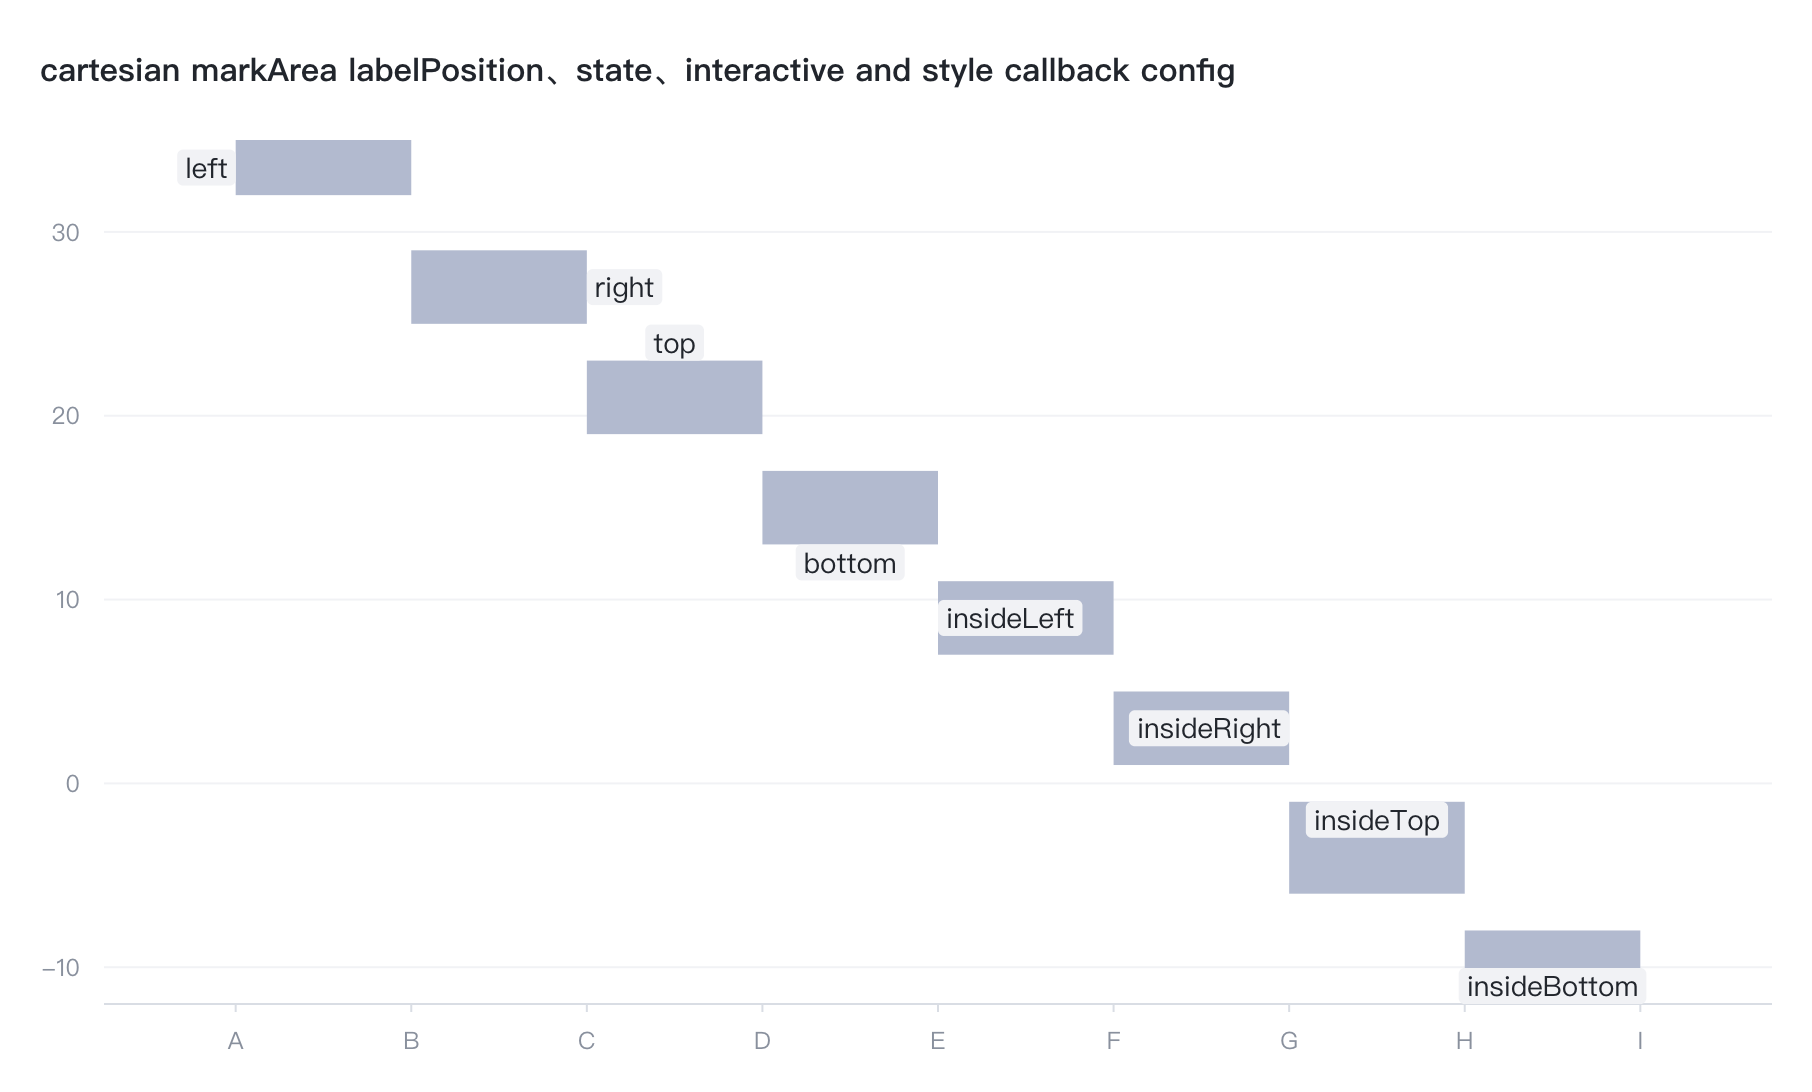The width and height of the screenshot is (1812, 1092).
Task: Click the 'insideLeft' label
Action: [x=1010, y=618]
